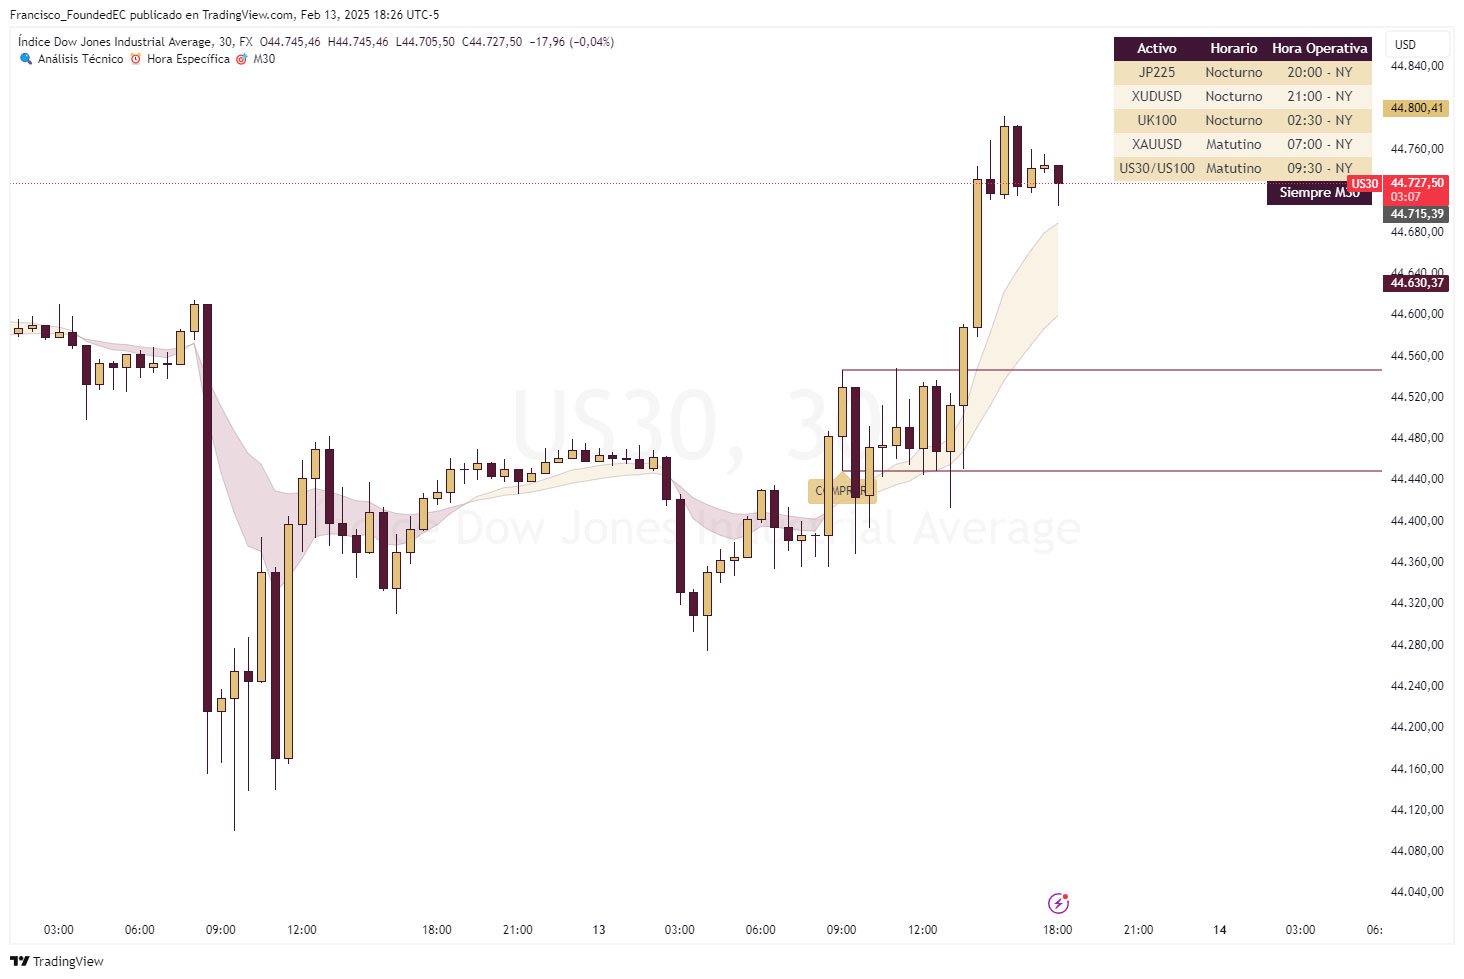Click the target icon beside M30
Screen dimensions: 1464x979
click(241, 59)
